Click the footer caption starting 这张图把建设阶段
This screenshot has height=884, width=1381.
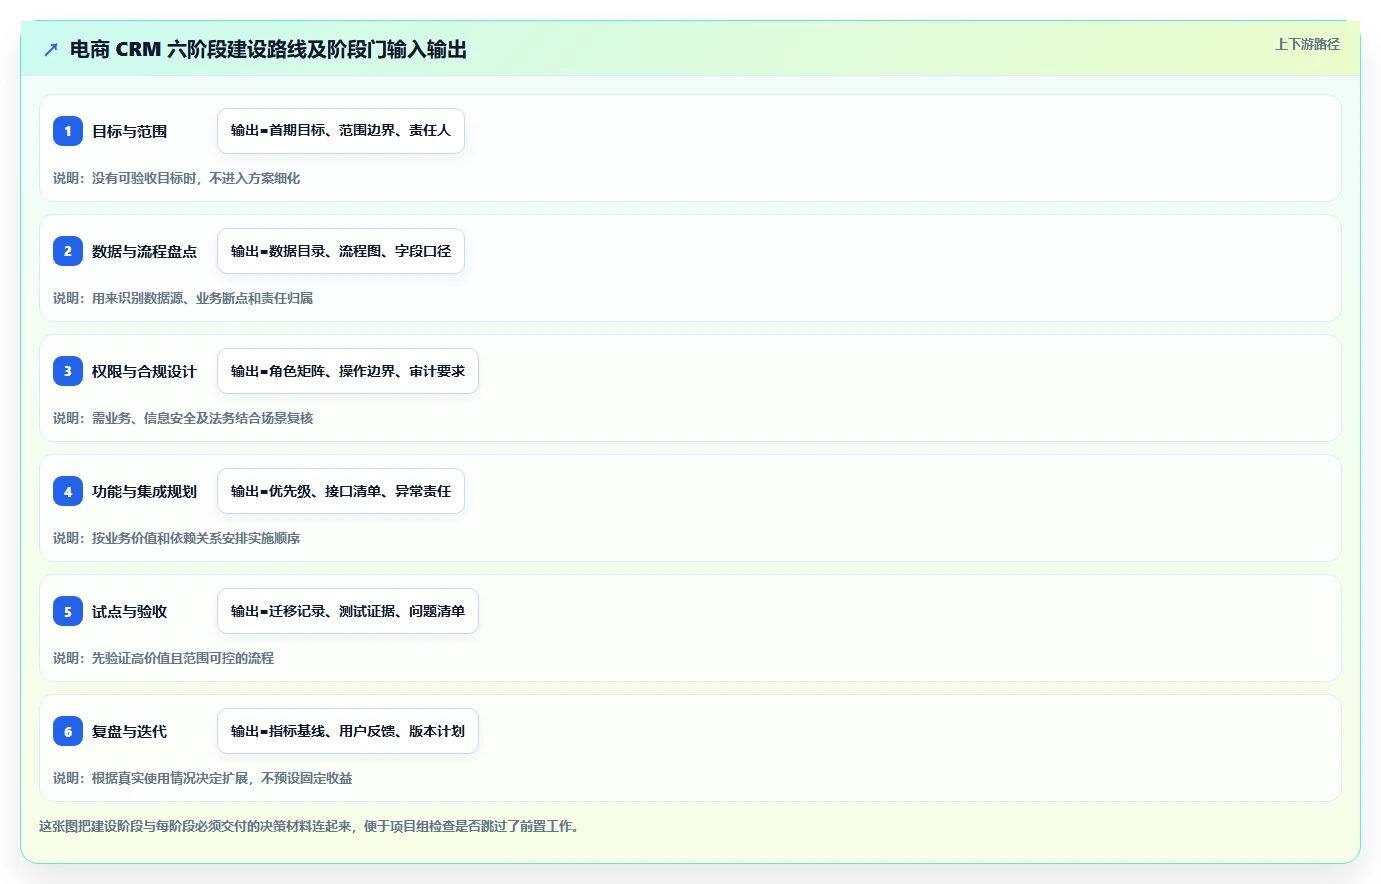click(x=310, y=826)
